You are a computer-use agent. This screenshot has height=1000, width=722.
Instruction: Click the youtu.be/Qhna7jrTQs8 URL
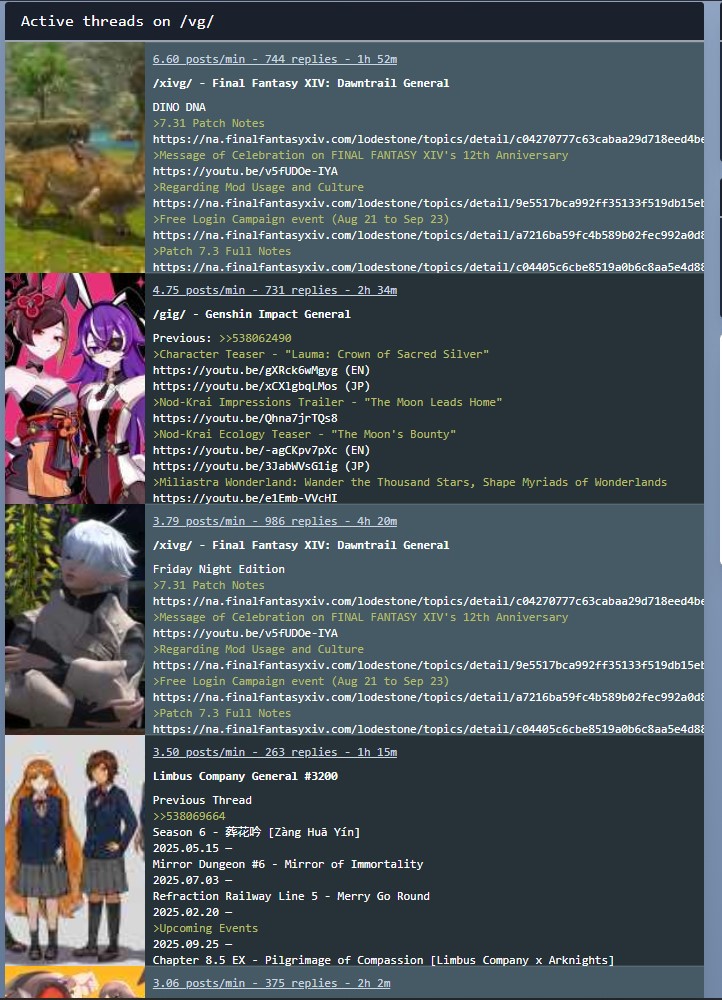pyautogui.click(x=246, y=418)
